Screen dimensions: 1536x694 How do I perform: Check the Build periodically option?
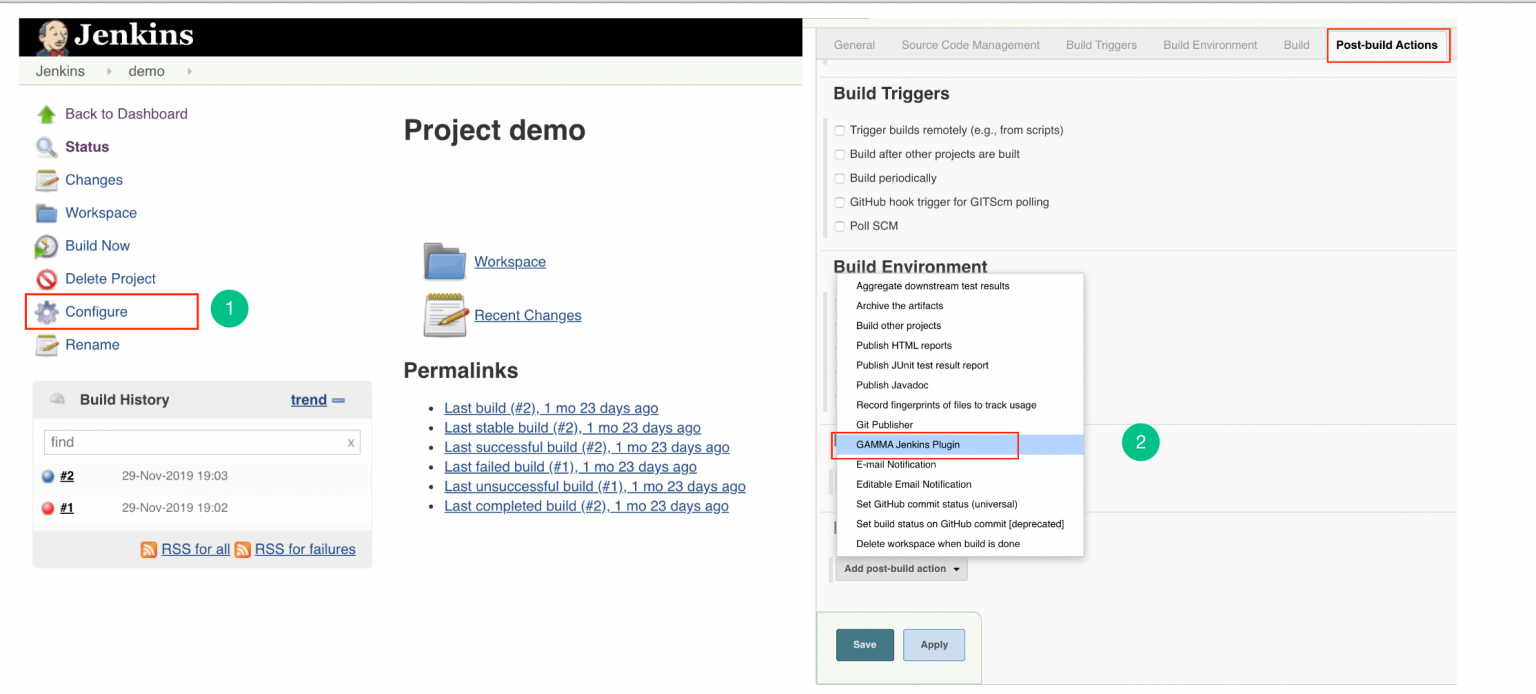[x=839, y=177]
